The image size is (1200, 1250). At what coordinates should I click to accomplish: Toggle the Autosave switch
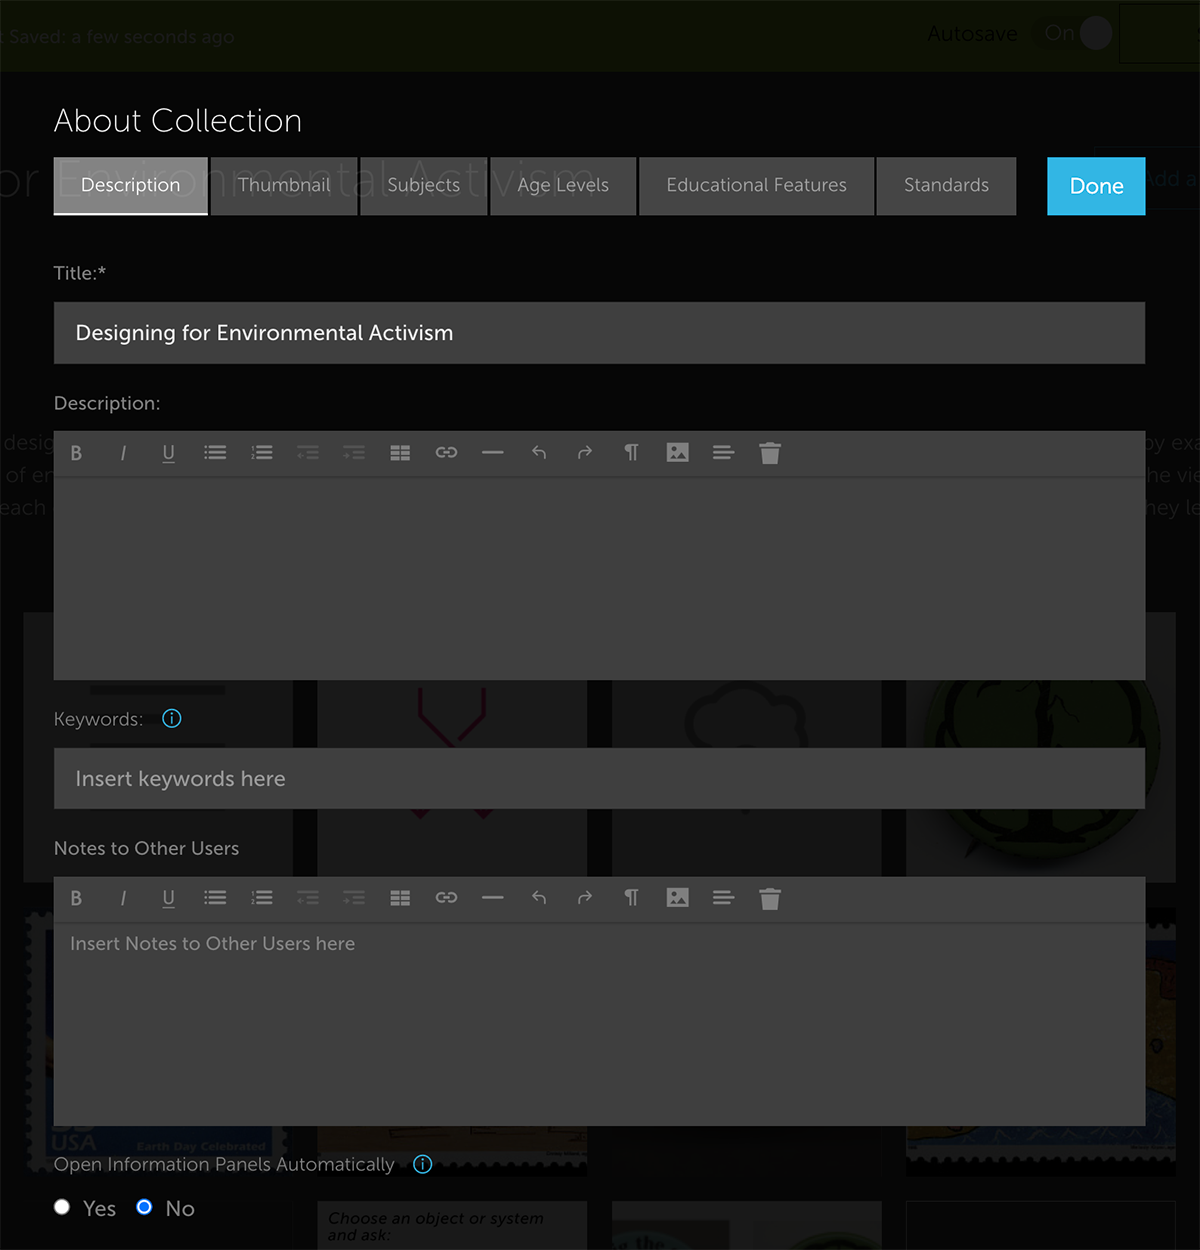coord(1080,34)
